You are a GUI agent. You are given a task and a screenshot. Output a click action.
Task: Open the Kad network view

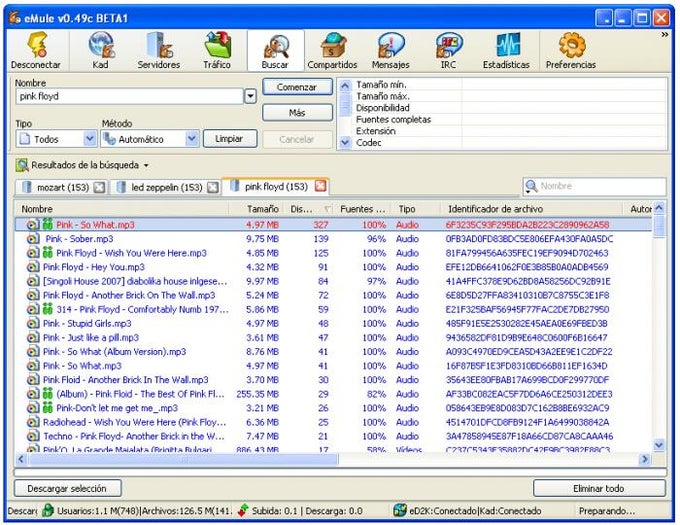pos(100,50)
